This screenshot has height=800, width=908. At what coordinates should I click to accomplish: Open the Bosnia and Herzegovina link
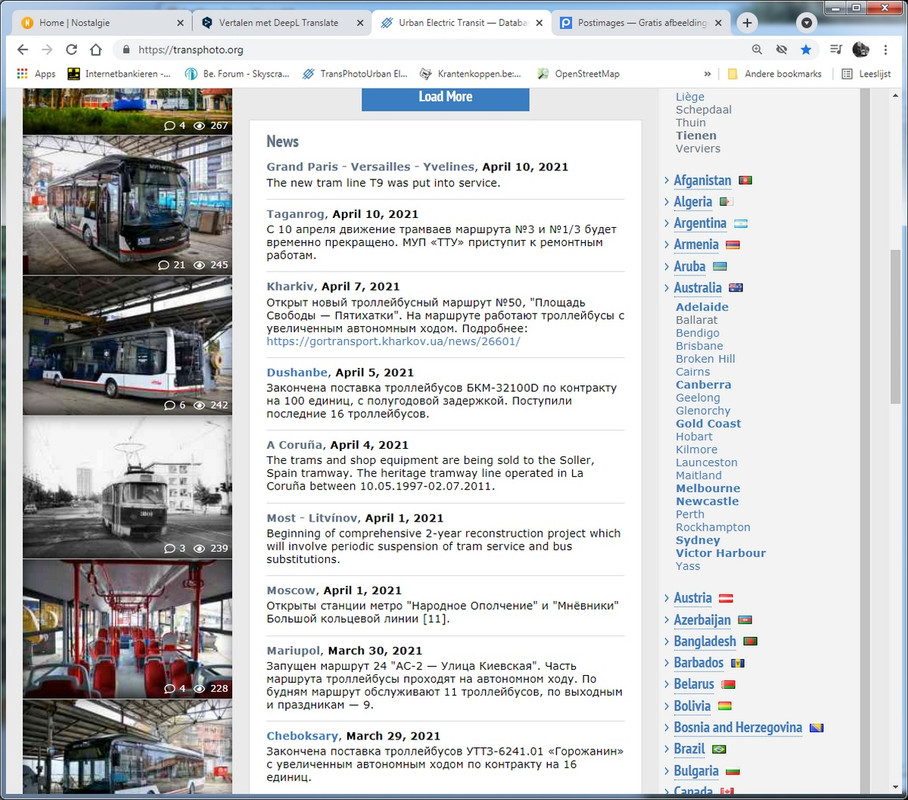[738, 728]
